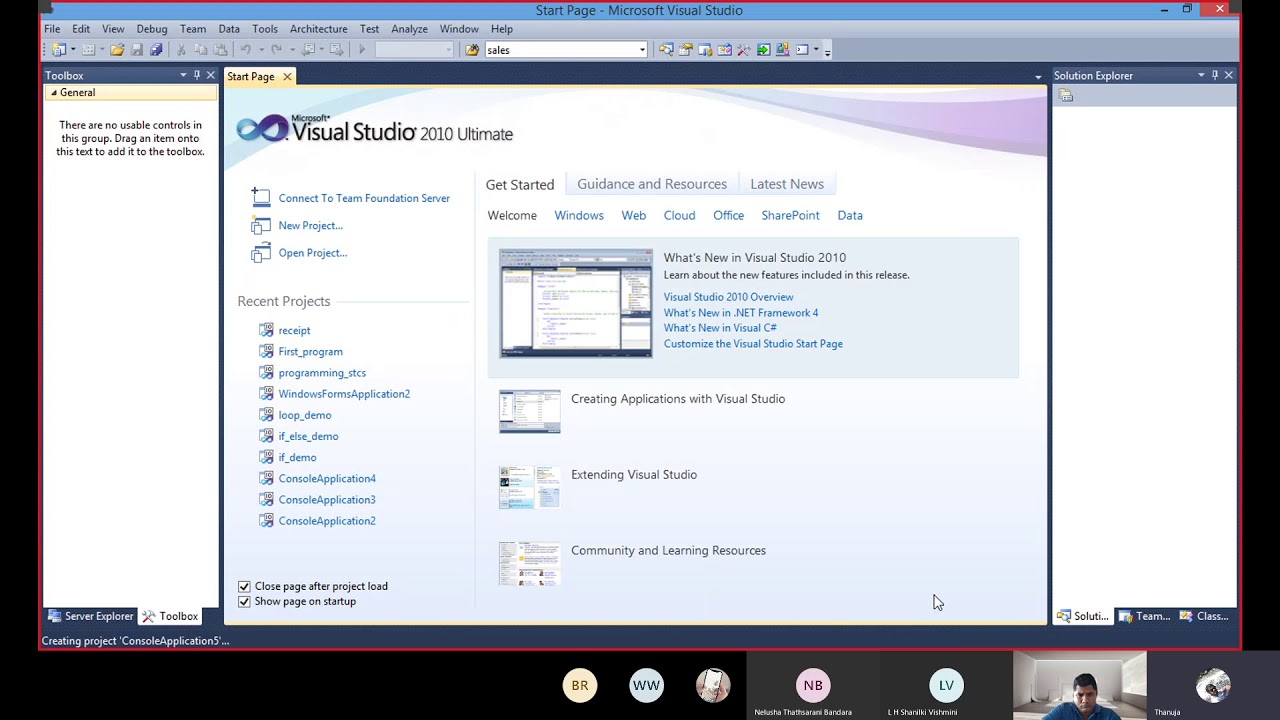Click the Undo toolbar icon
The height and width of the screenshot is (720, 1280).
point(245,50)
